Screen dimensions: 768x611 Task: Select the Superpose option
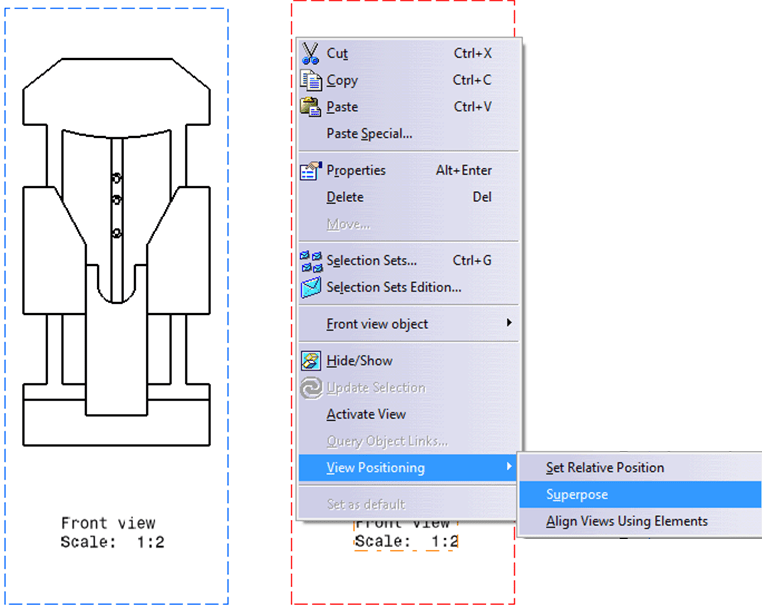[577, 494]
